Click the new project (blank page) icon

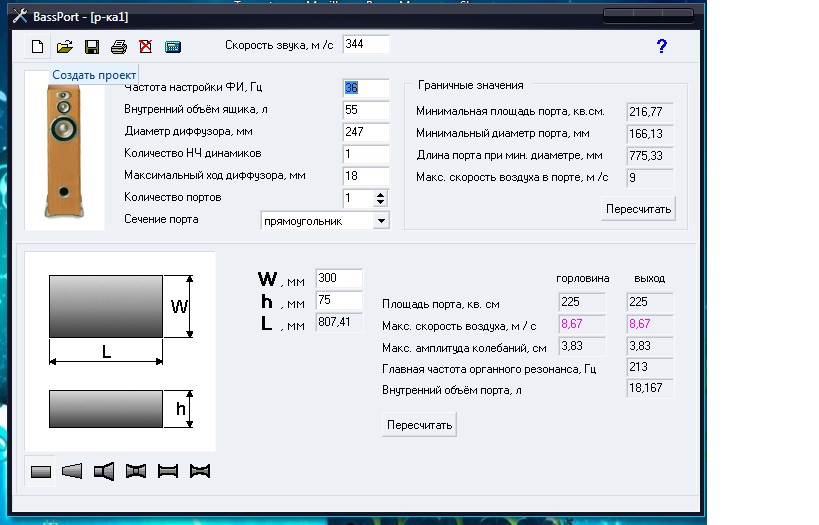tap(38, 47)
